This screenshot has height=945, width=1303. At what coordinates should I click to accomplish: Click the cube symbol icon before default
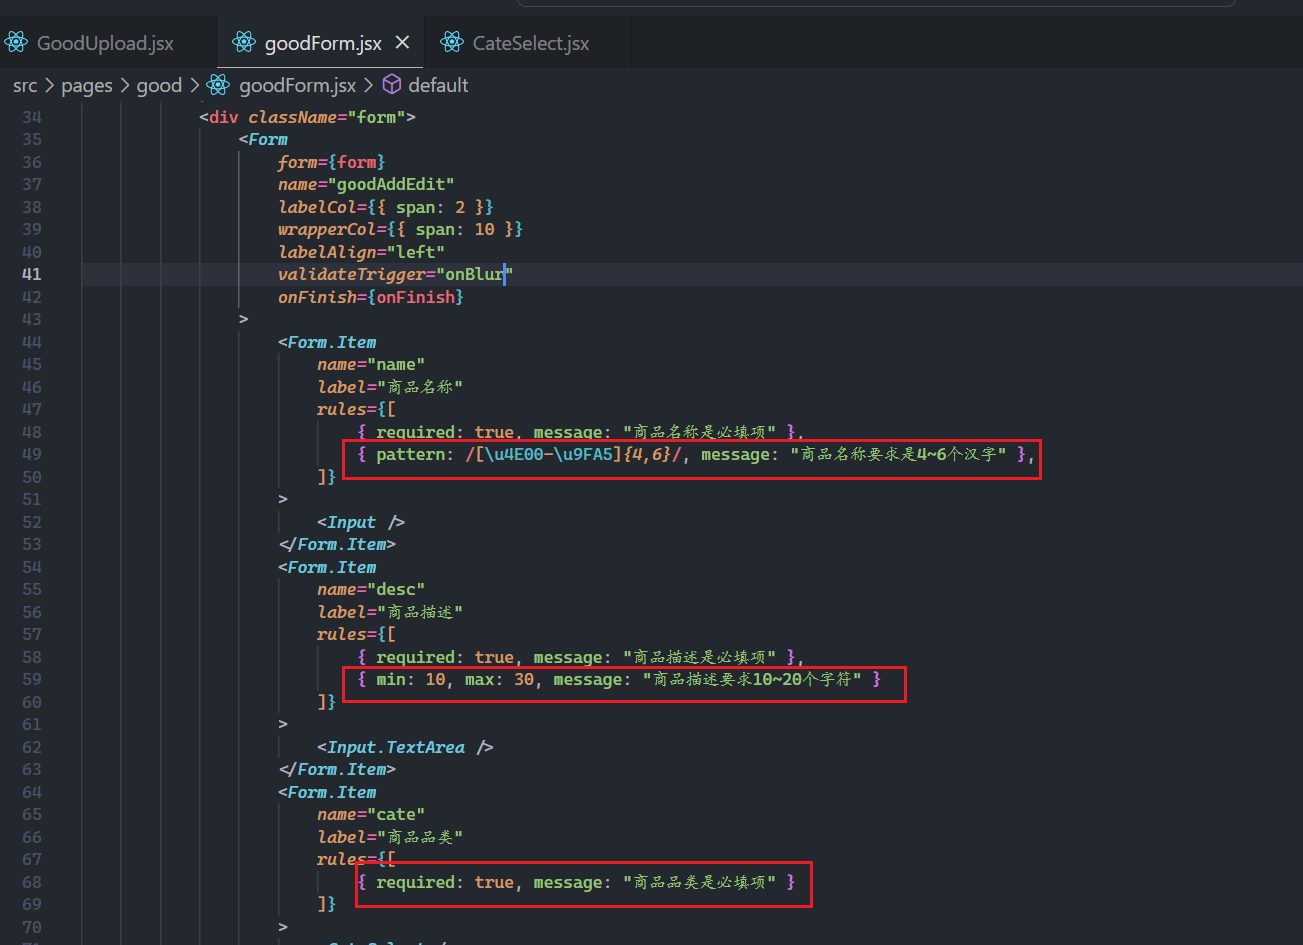coord(392,85)
